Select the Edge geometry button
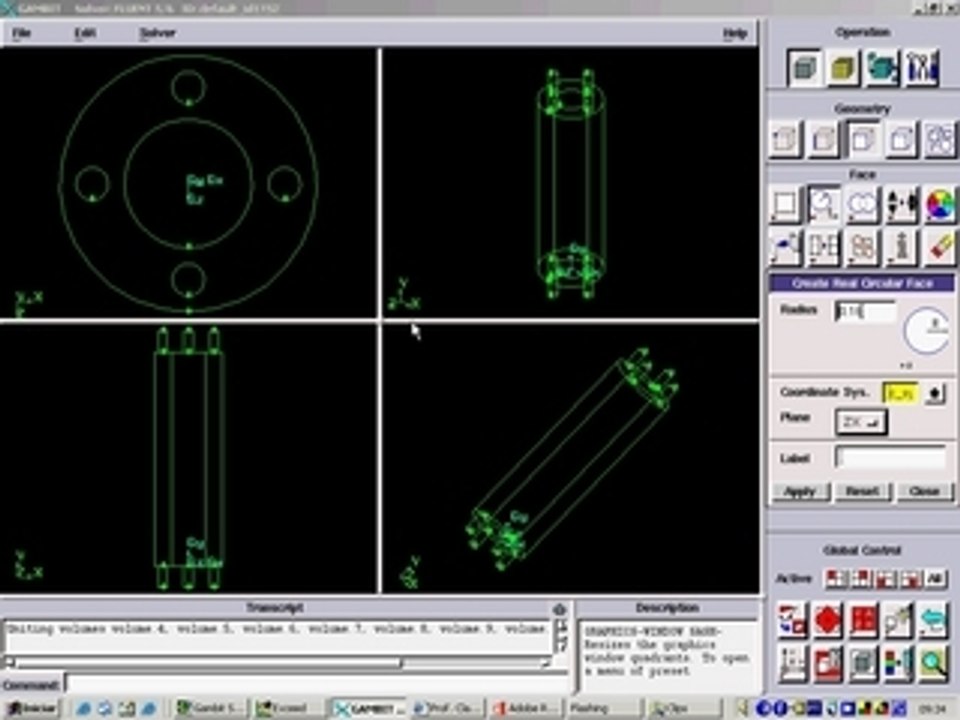 824,140
